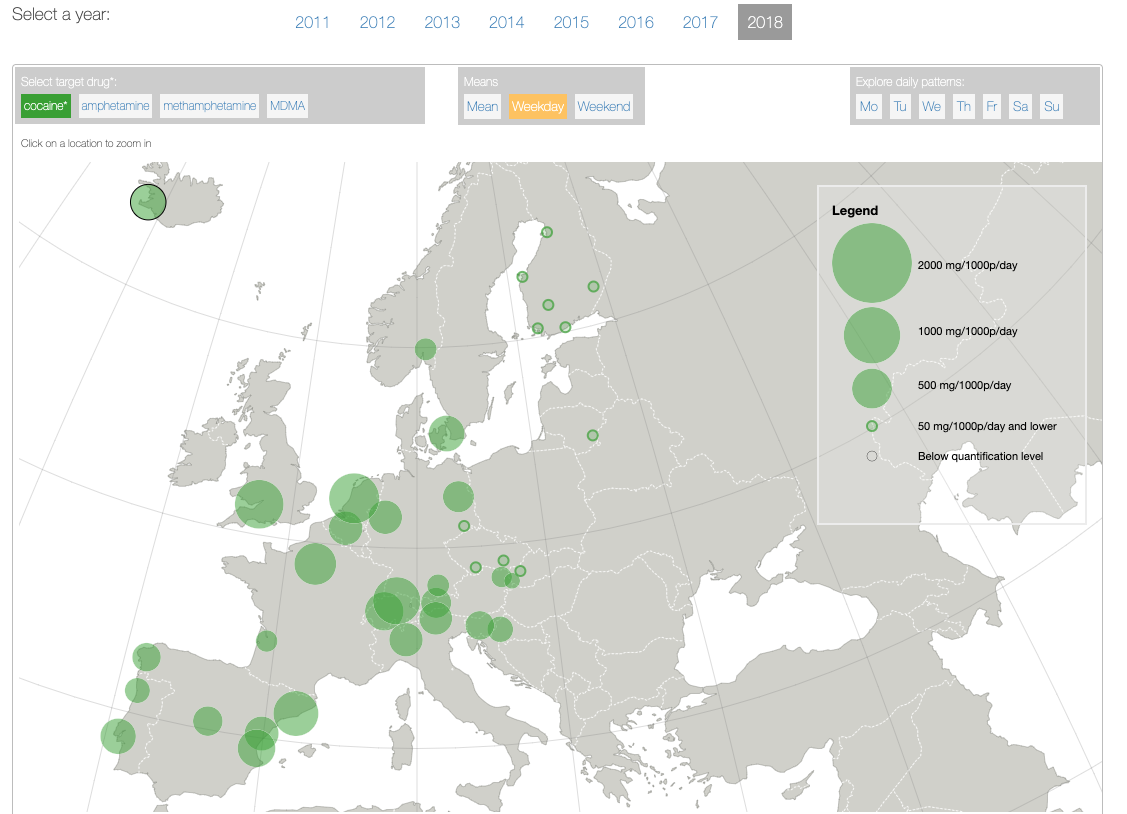This screenshot has height=814, width=1127.
Task: Select amphetamine as the target drug
Action: (113, 105)
